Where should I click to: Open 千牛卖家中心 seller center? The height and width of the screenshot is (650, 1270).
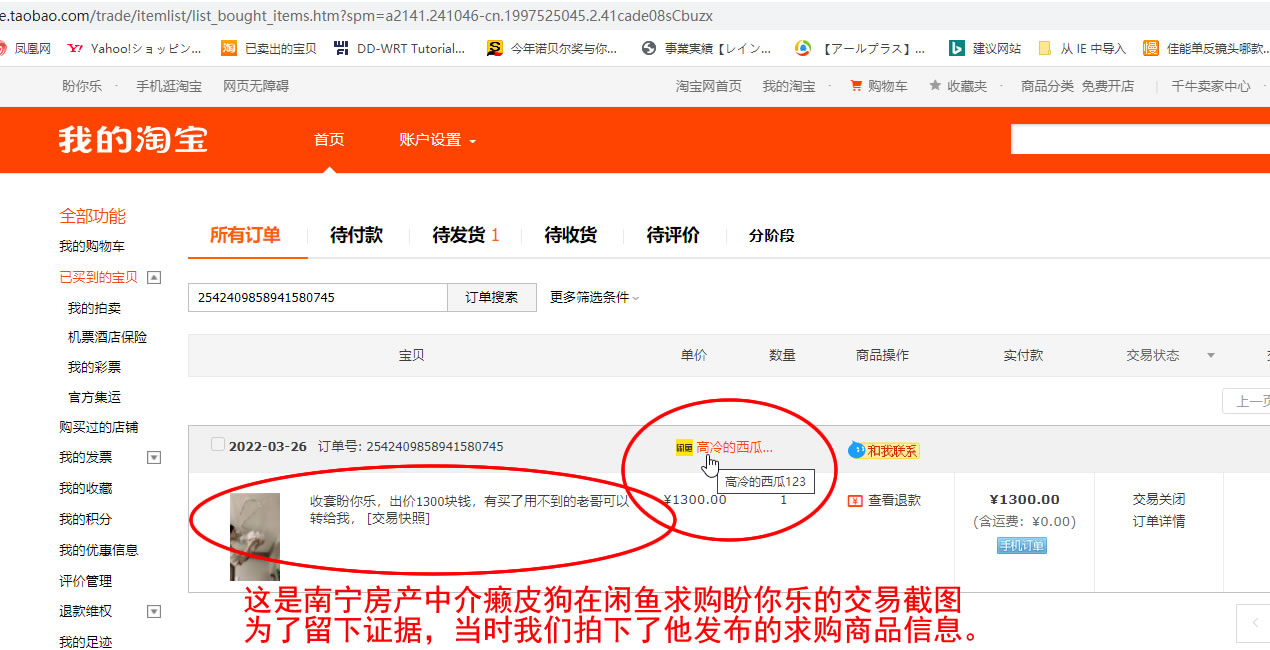pyautogui.click(x=1211, y=86)
